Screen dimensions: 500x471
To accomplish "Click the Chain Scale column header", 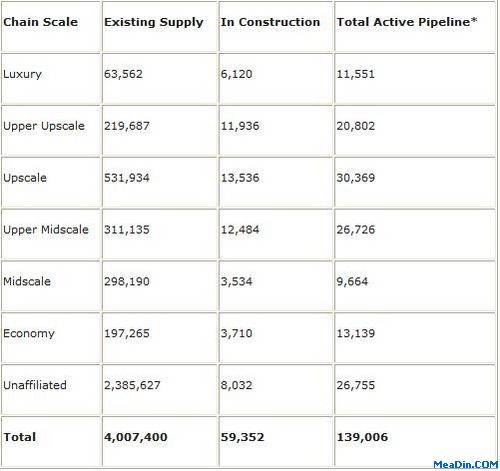I will [40, 22].
